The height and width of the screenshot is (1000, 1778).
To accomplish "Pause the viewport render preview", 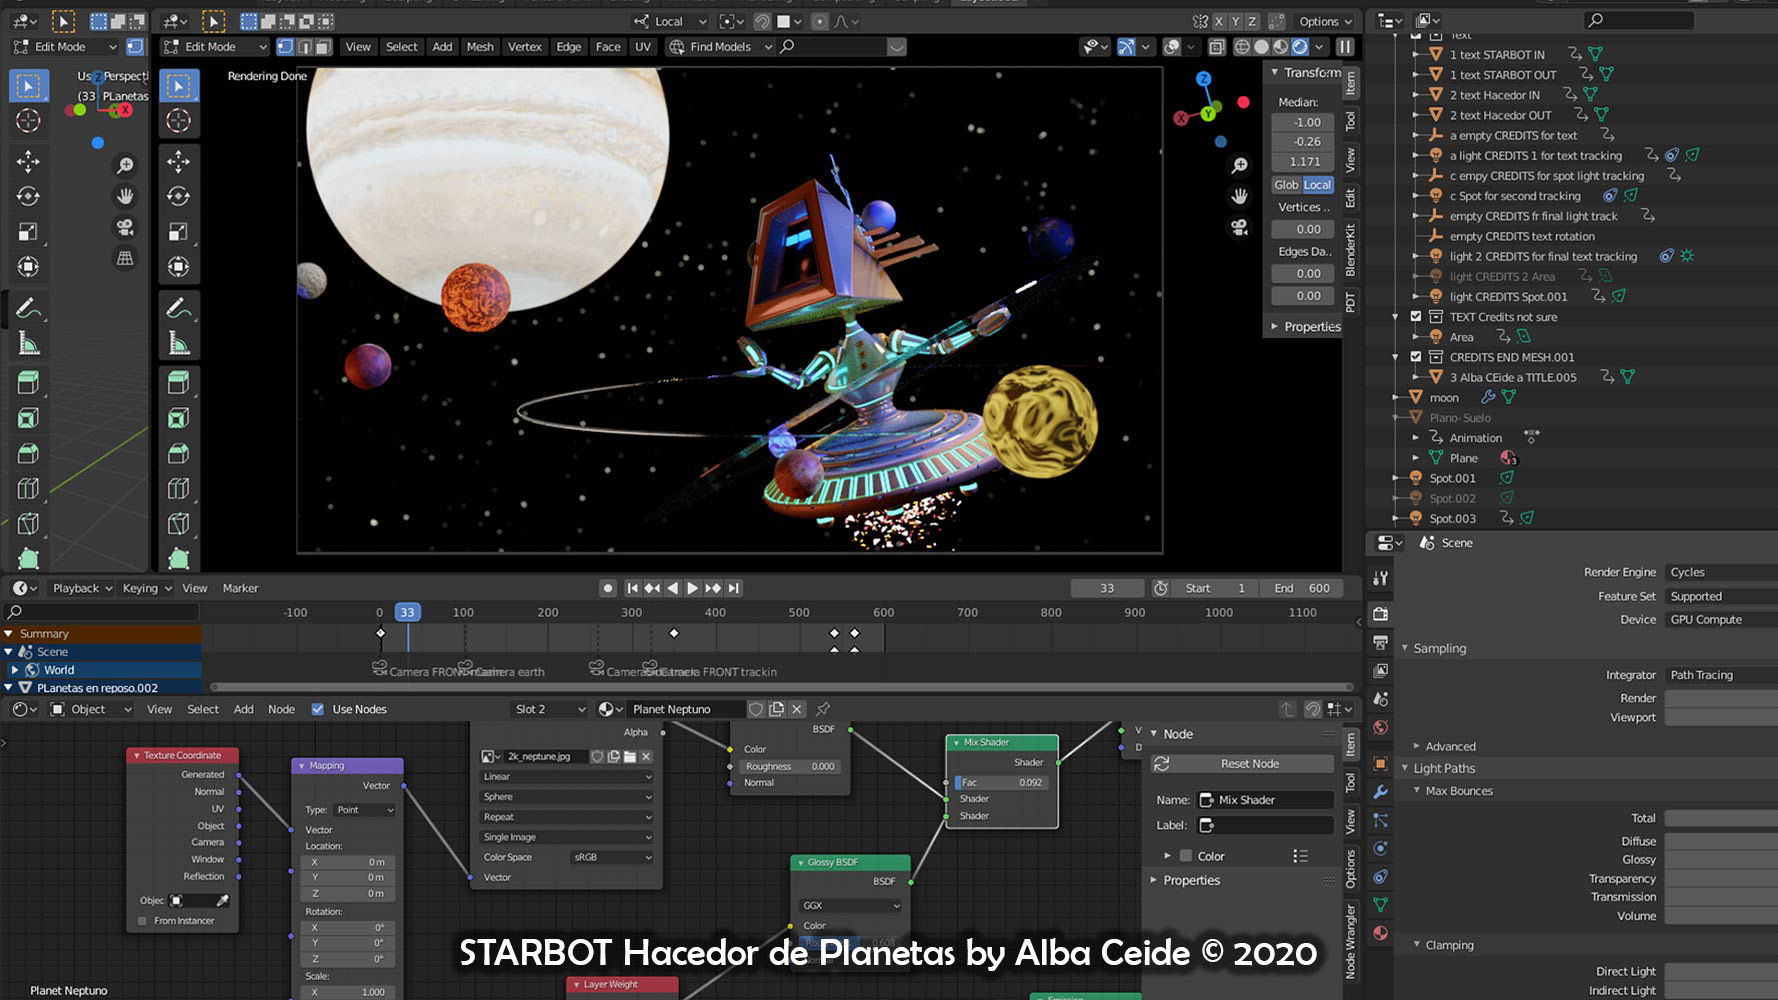I will click(x=1345, y=46).
